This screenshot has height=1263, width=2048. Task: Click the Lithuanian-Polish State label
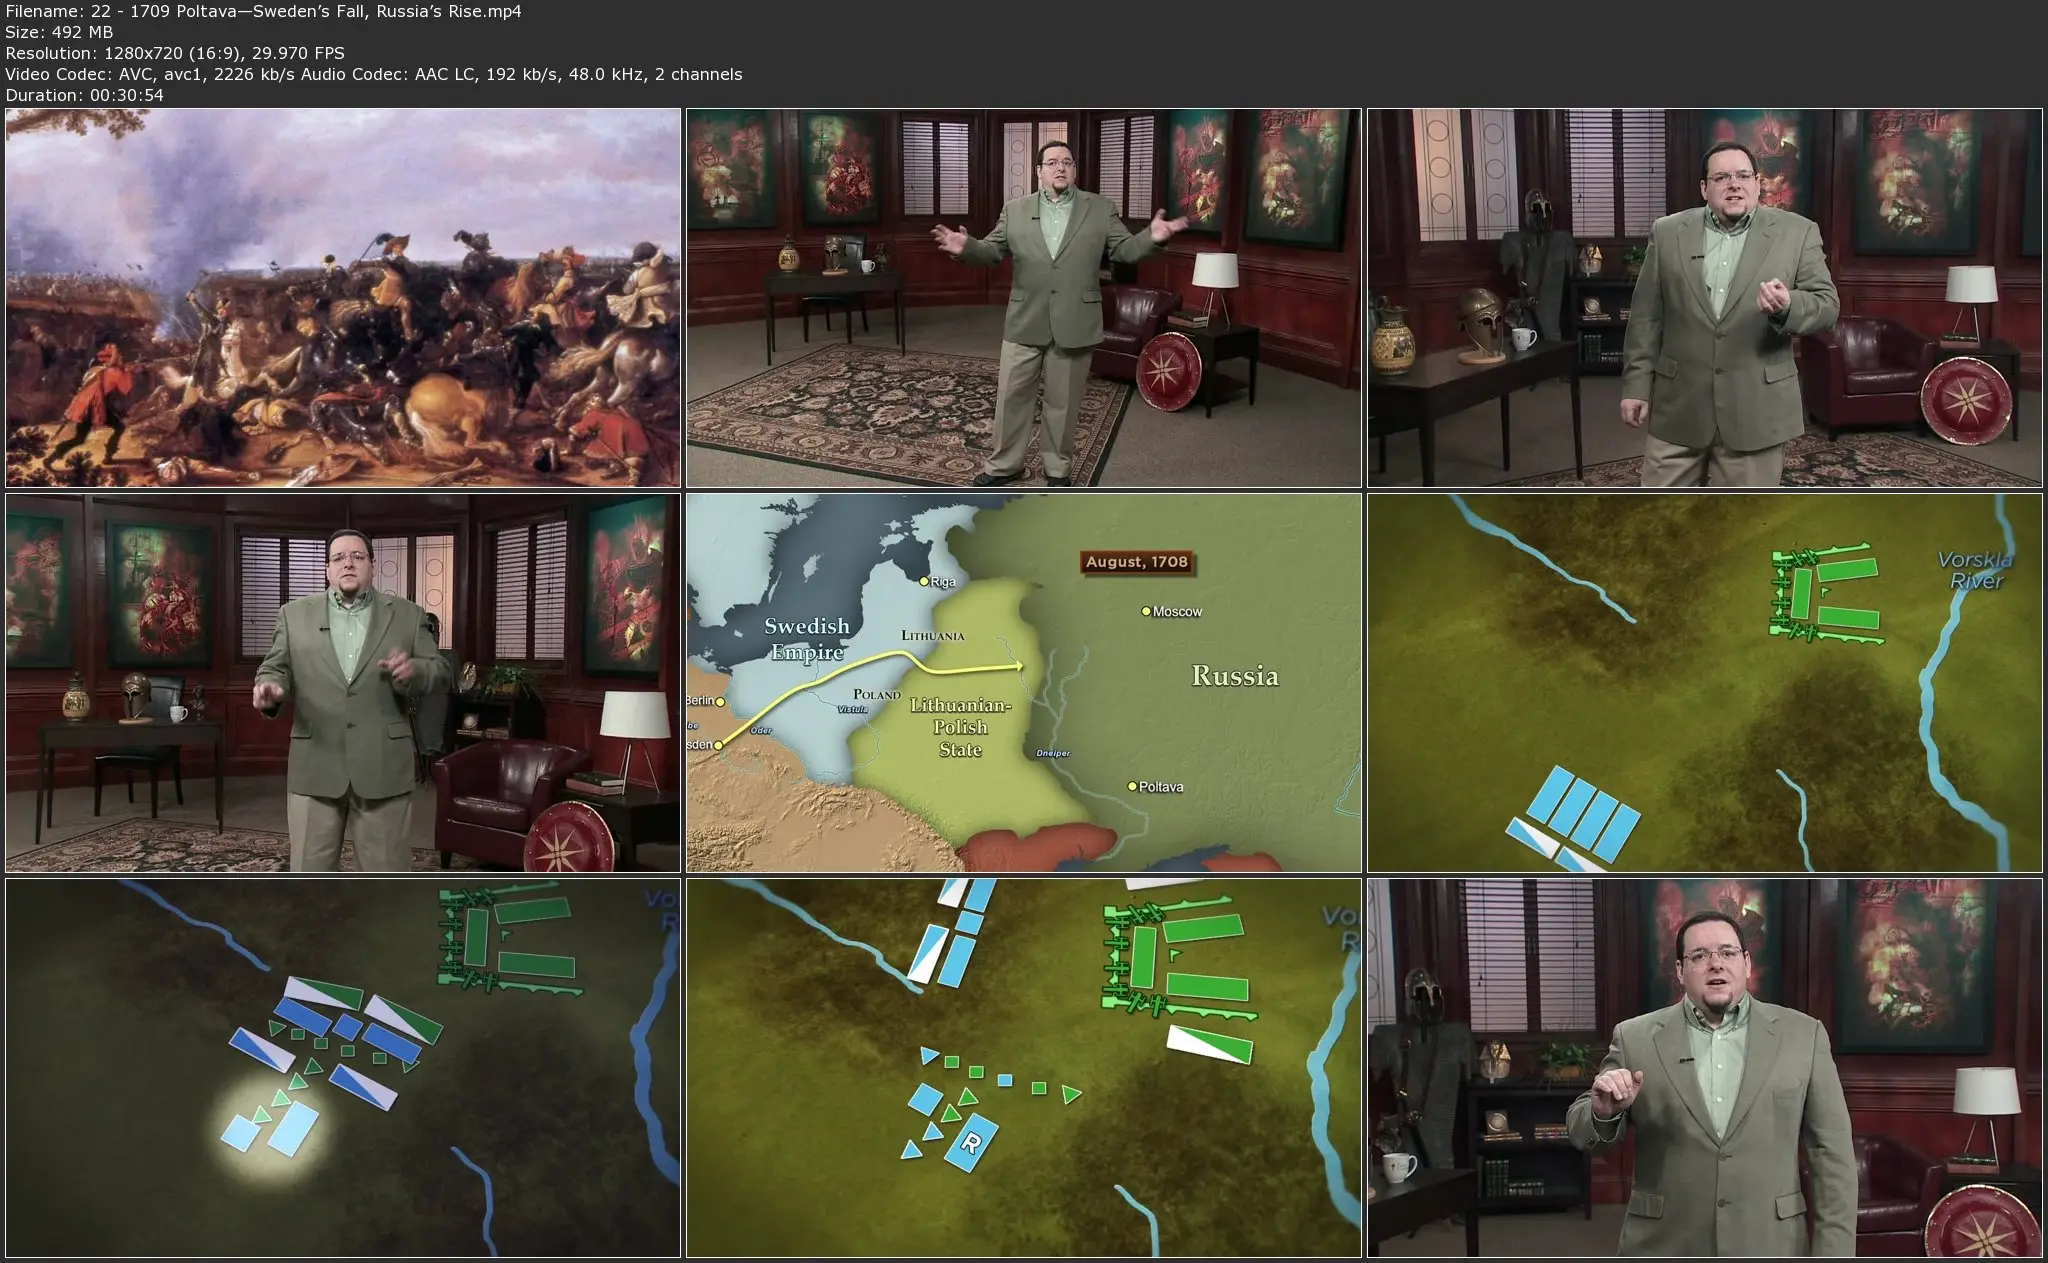[x=960, y=727]
